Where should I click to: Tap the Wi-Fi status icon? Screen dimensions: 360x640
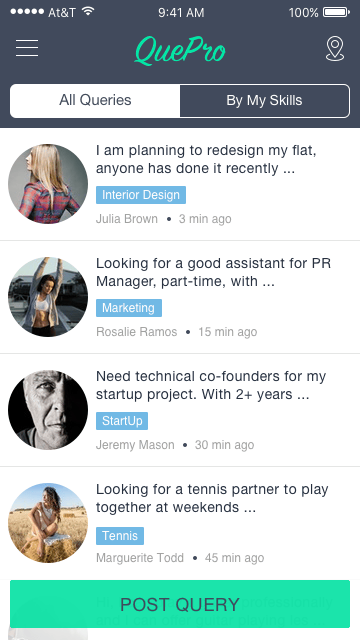click(88, 11)
